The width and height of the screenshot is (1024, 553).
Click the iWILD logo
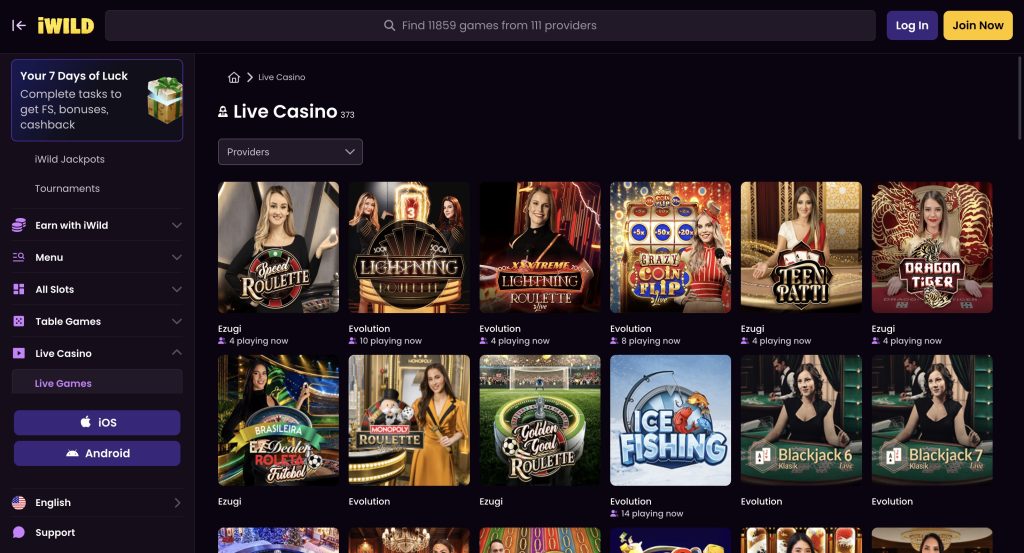click(x=65, y=25)
